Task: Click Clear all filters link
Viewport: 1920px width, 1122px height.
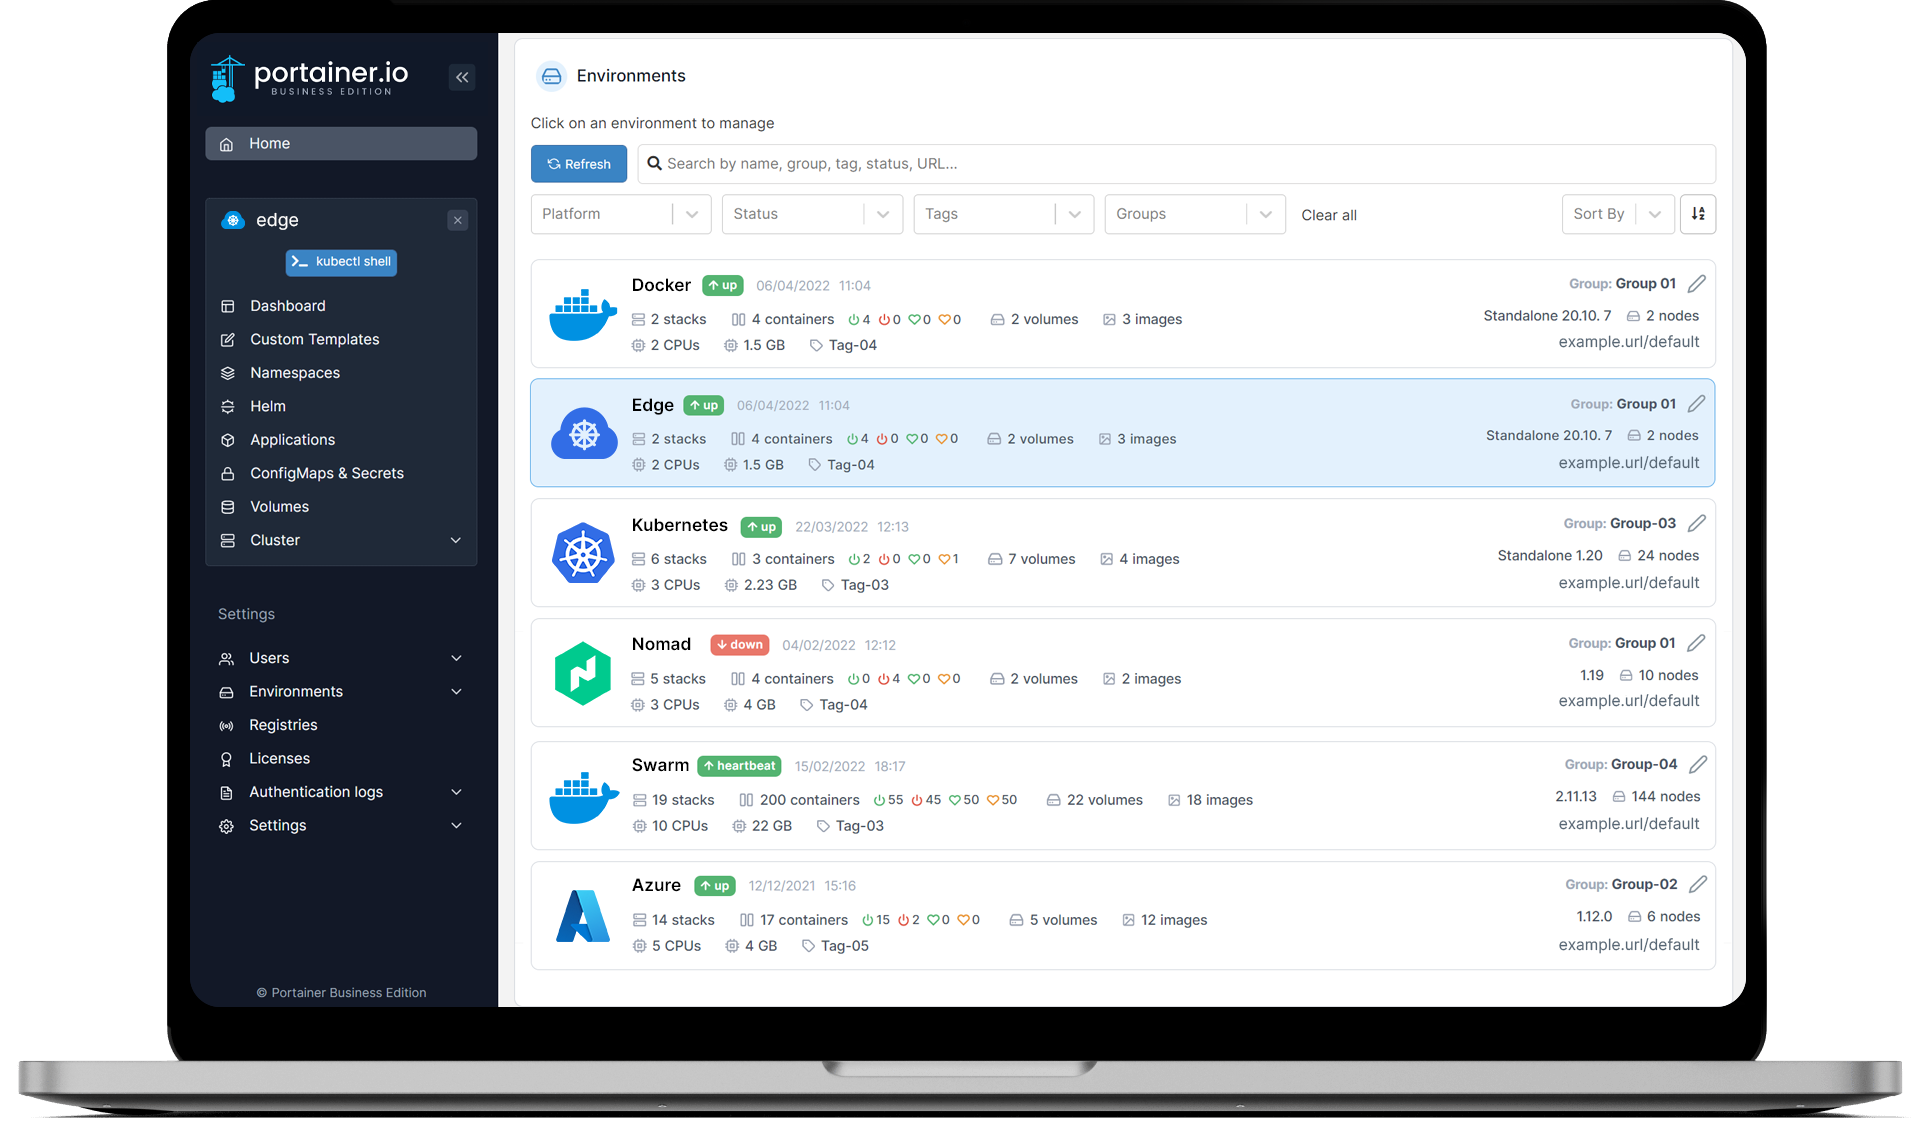Action: click(1325, 214)
